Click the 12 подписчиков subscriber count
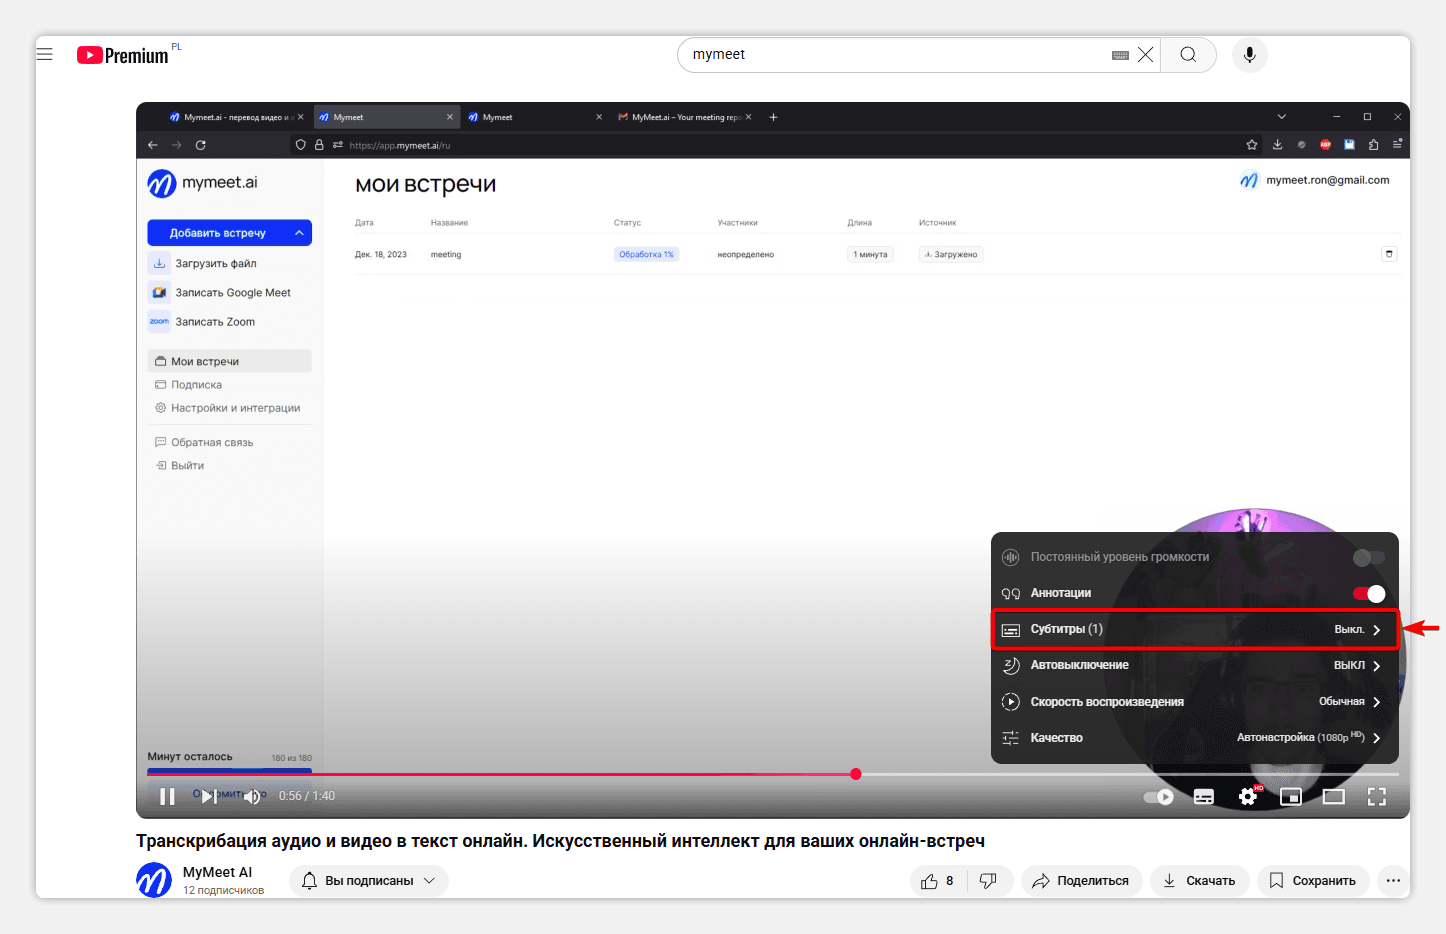The width and height of the screenshot is (1446, 934). (223, 890)
